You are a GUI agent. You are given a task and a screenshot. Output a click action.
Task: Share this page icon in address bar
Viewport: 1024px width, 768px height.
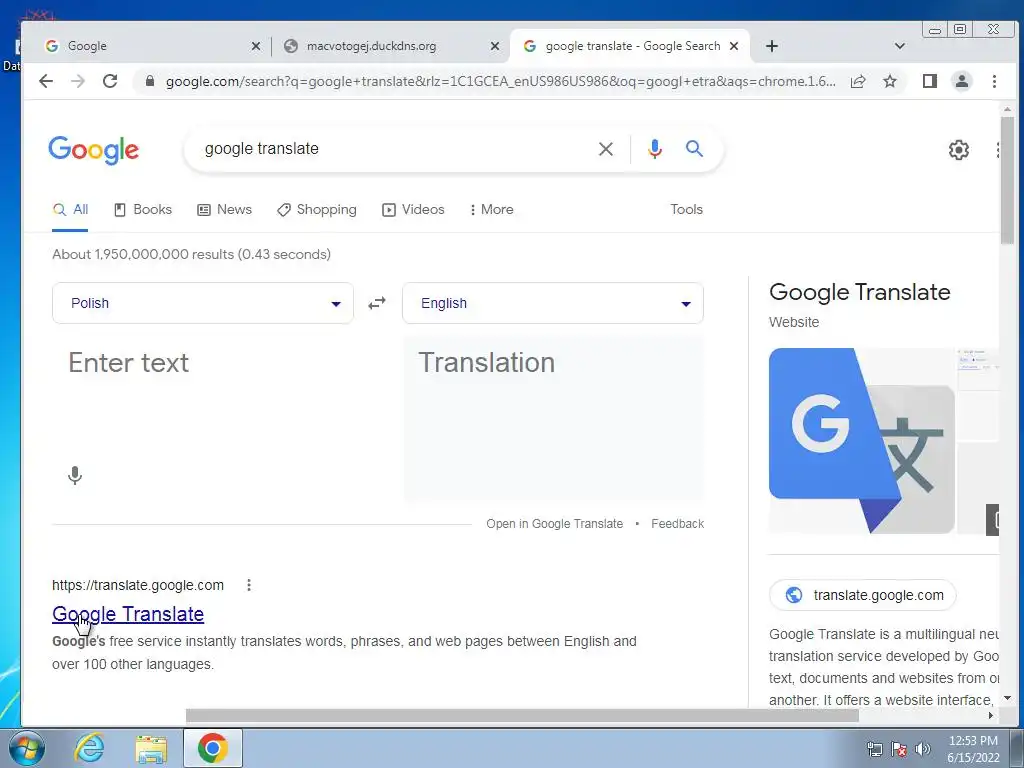click(858, 81)
